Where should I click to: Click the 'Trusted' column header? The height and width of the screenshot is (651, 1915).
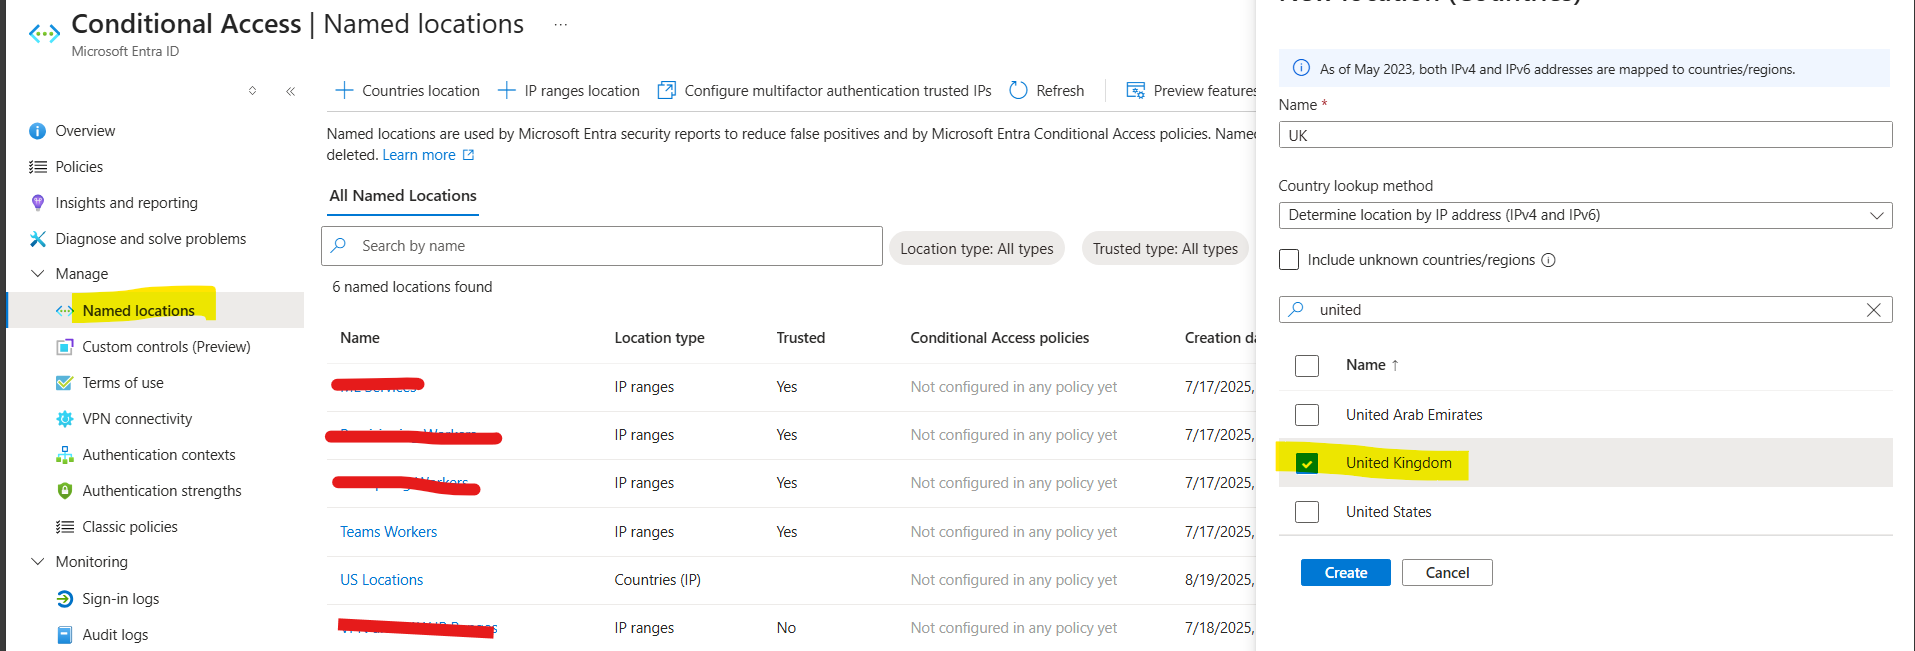pyautogui.click(x=801, y=338)
